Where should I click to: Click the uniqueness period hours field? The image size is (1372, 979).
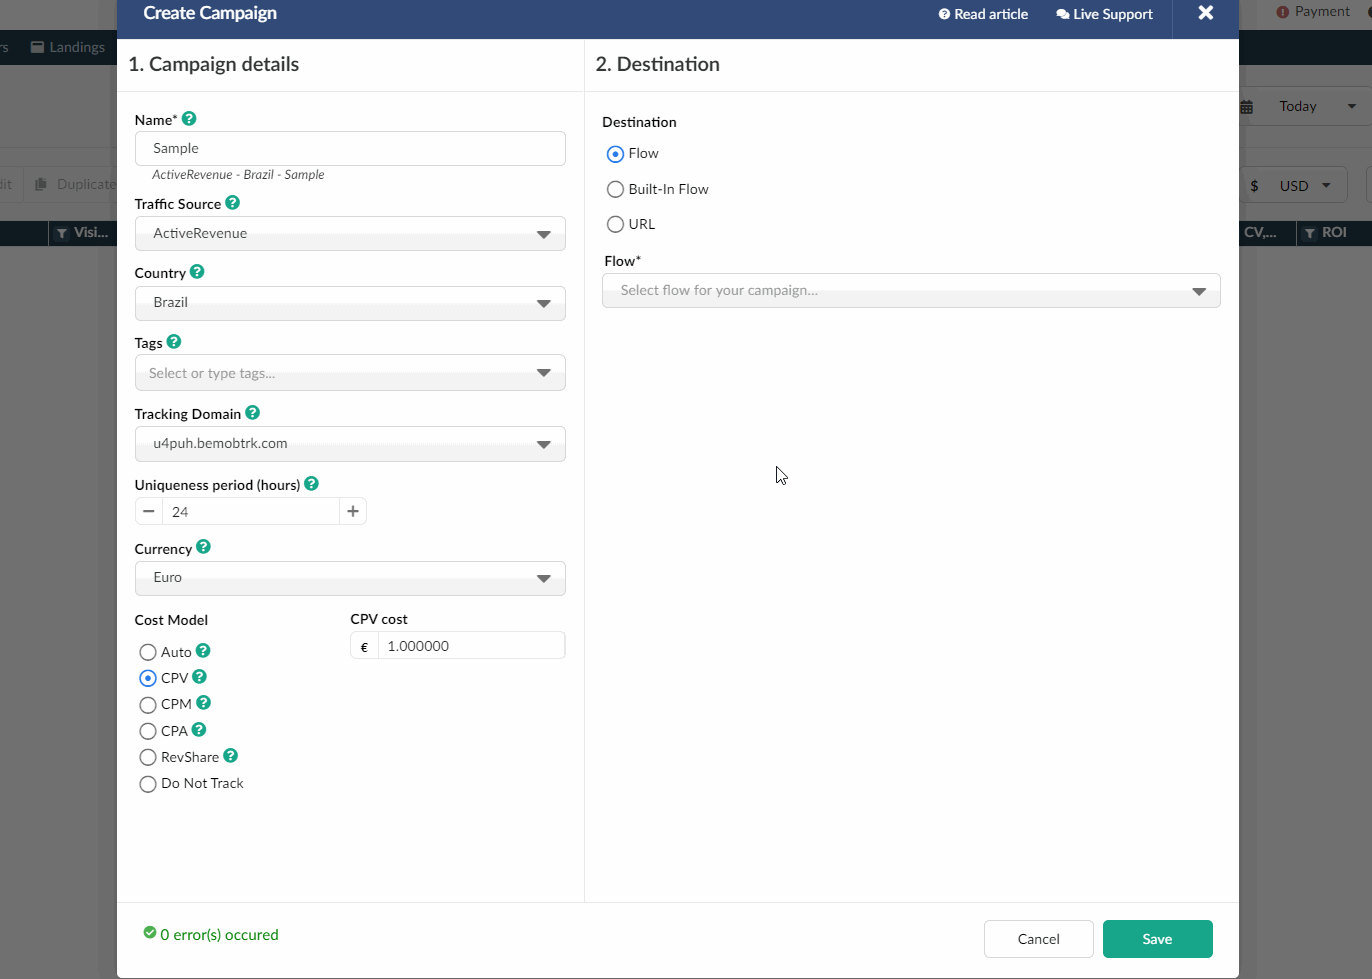[x=251, y=511]
